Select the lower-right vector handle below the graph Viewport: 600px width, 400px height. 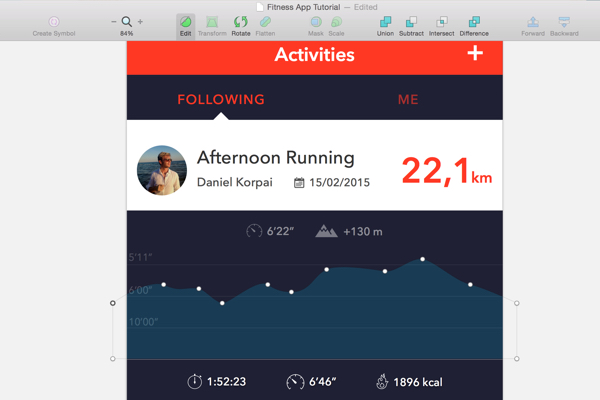[517, 359]
